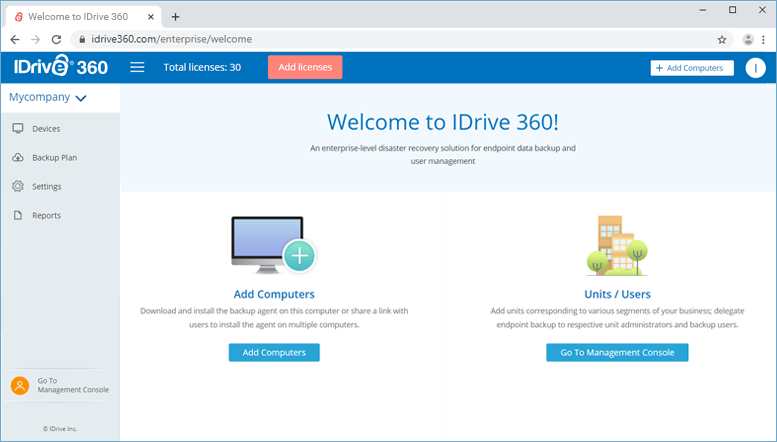Expand the Mycompany dropdown

48,98
